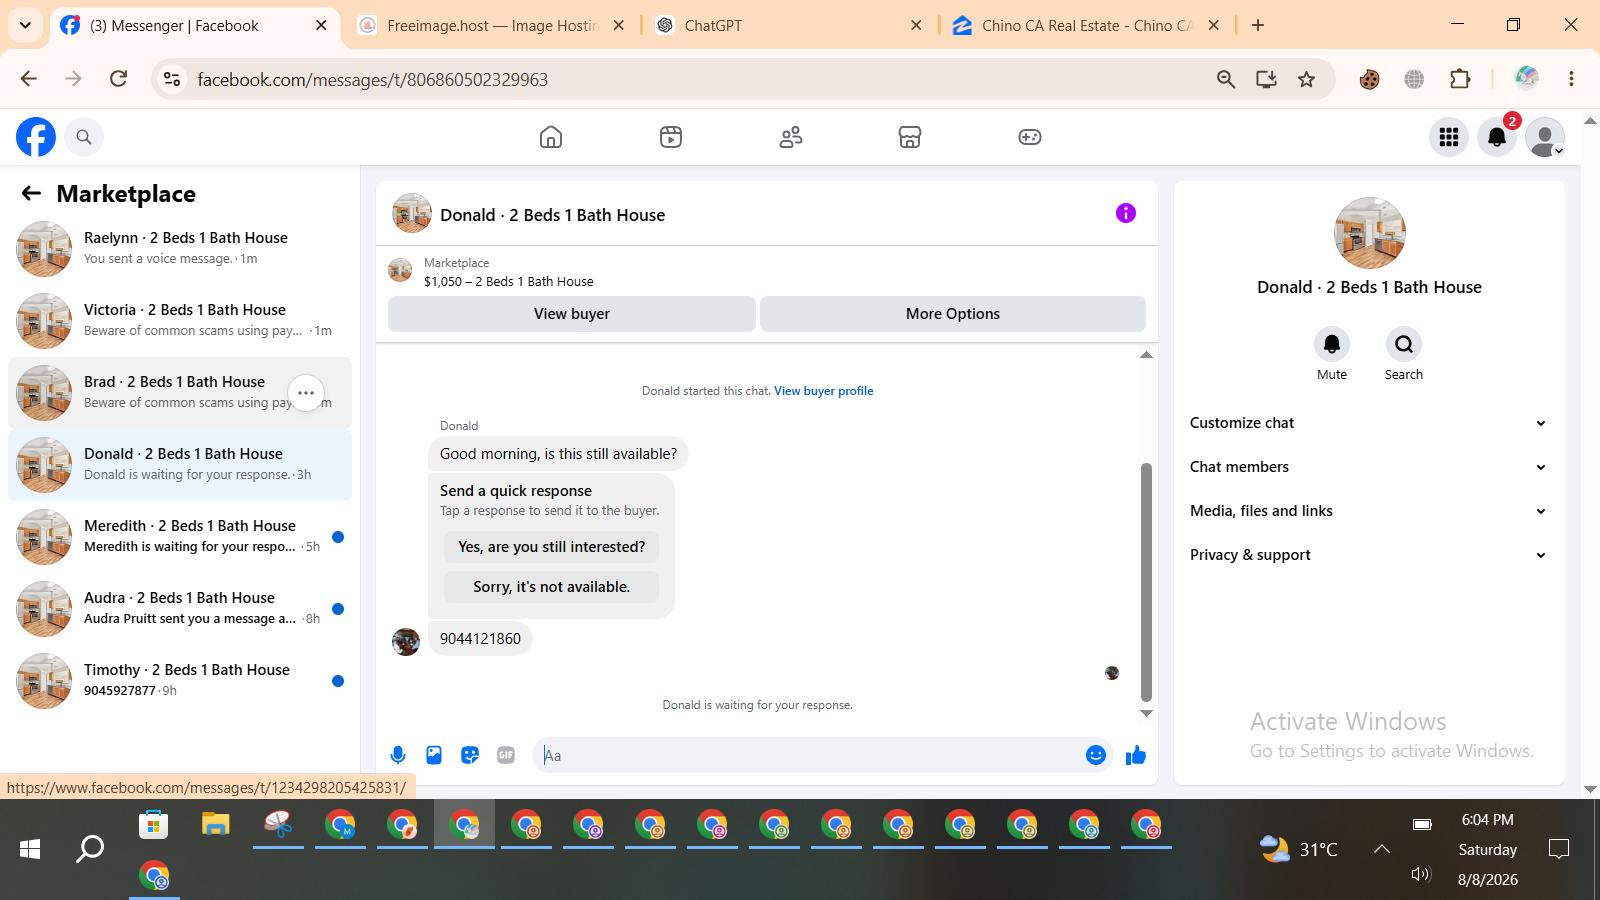This screenshot has width=1600, height=900.
Task: Open the Facebook search icon
Action: coord(84,137)
